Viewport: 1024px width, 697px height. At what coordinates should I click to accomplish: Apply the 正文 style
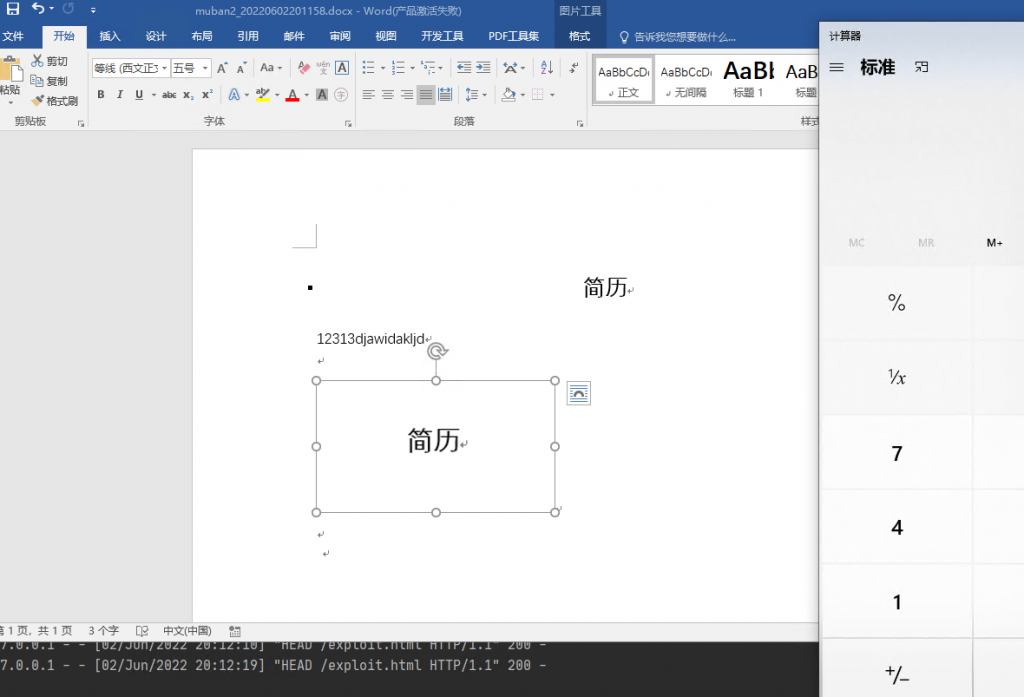point(624,80)
